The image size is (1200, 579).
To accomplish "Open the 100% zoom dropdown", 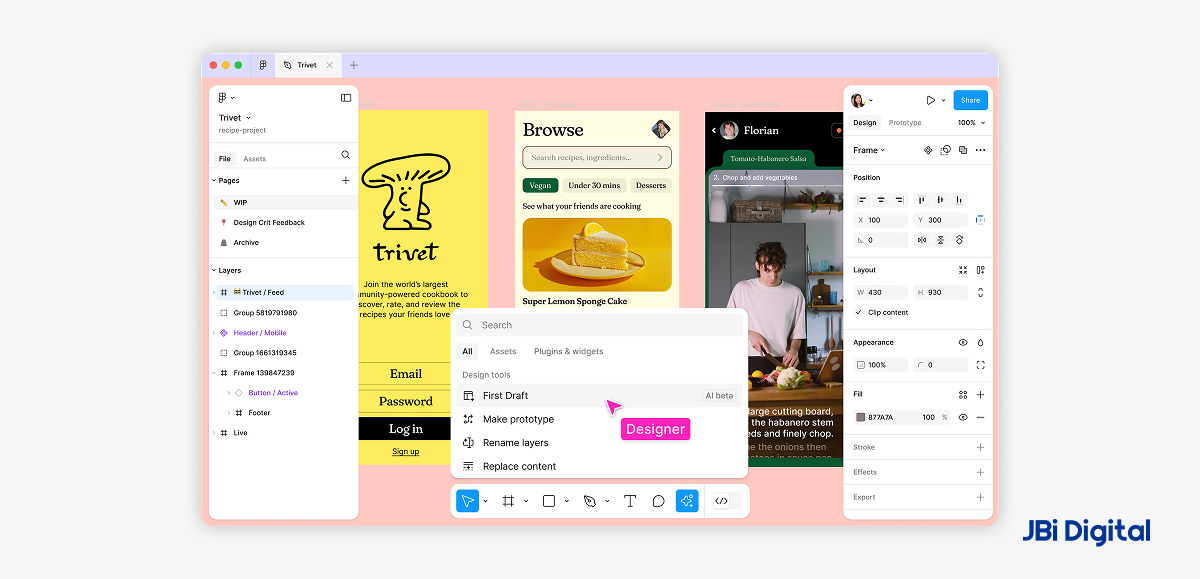I will [972, 123].
